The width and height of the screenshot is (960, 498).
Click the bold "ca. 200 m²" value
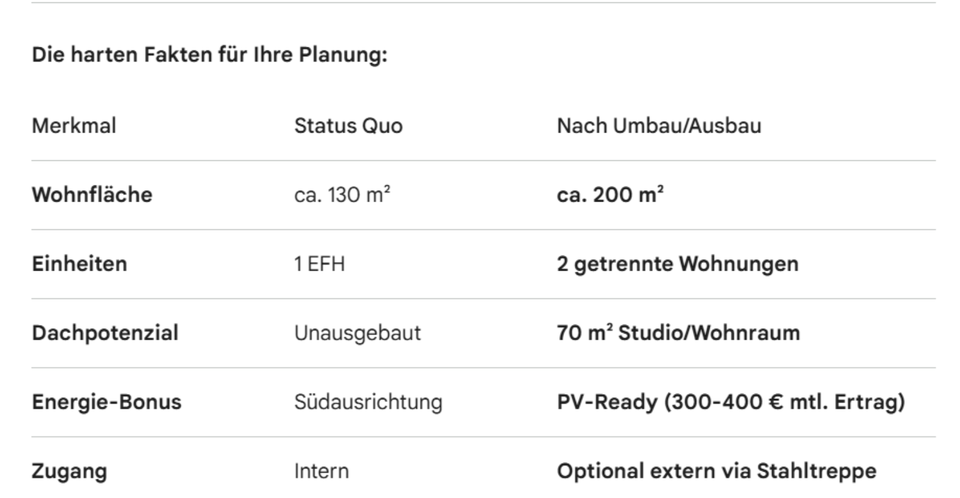pos(610,195)
